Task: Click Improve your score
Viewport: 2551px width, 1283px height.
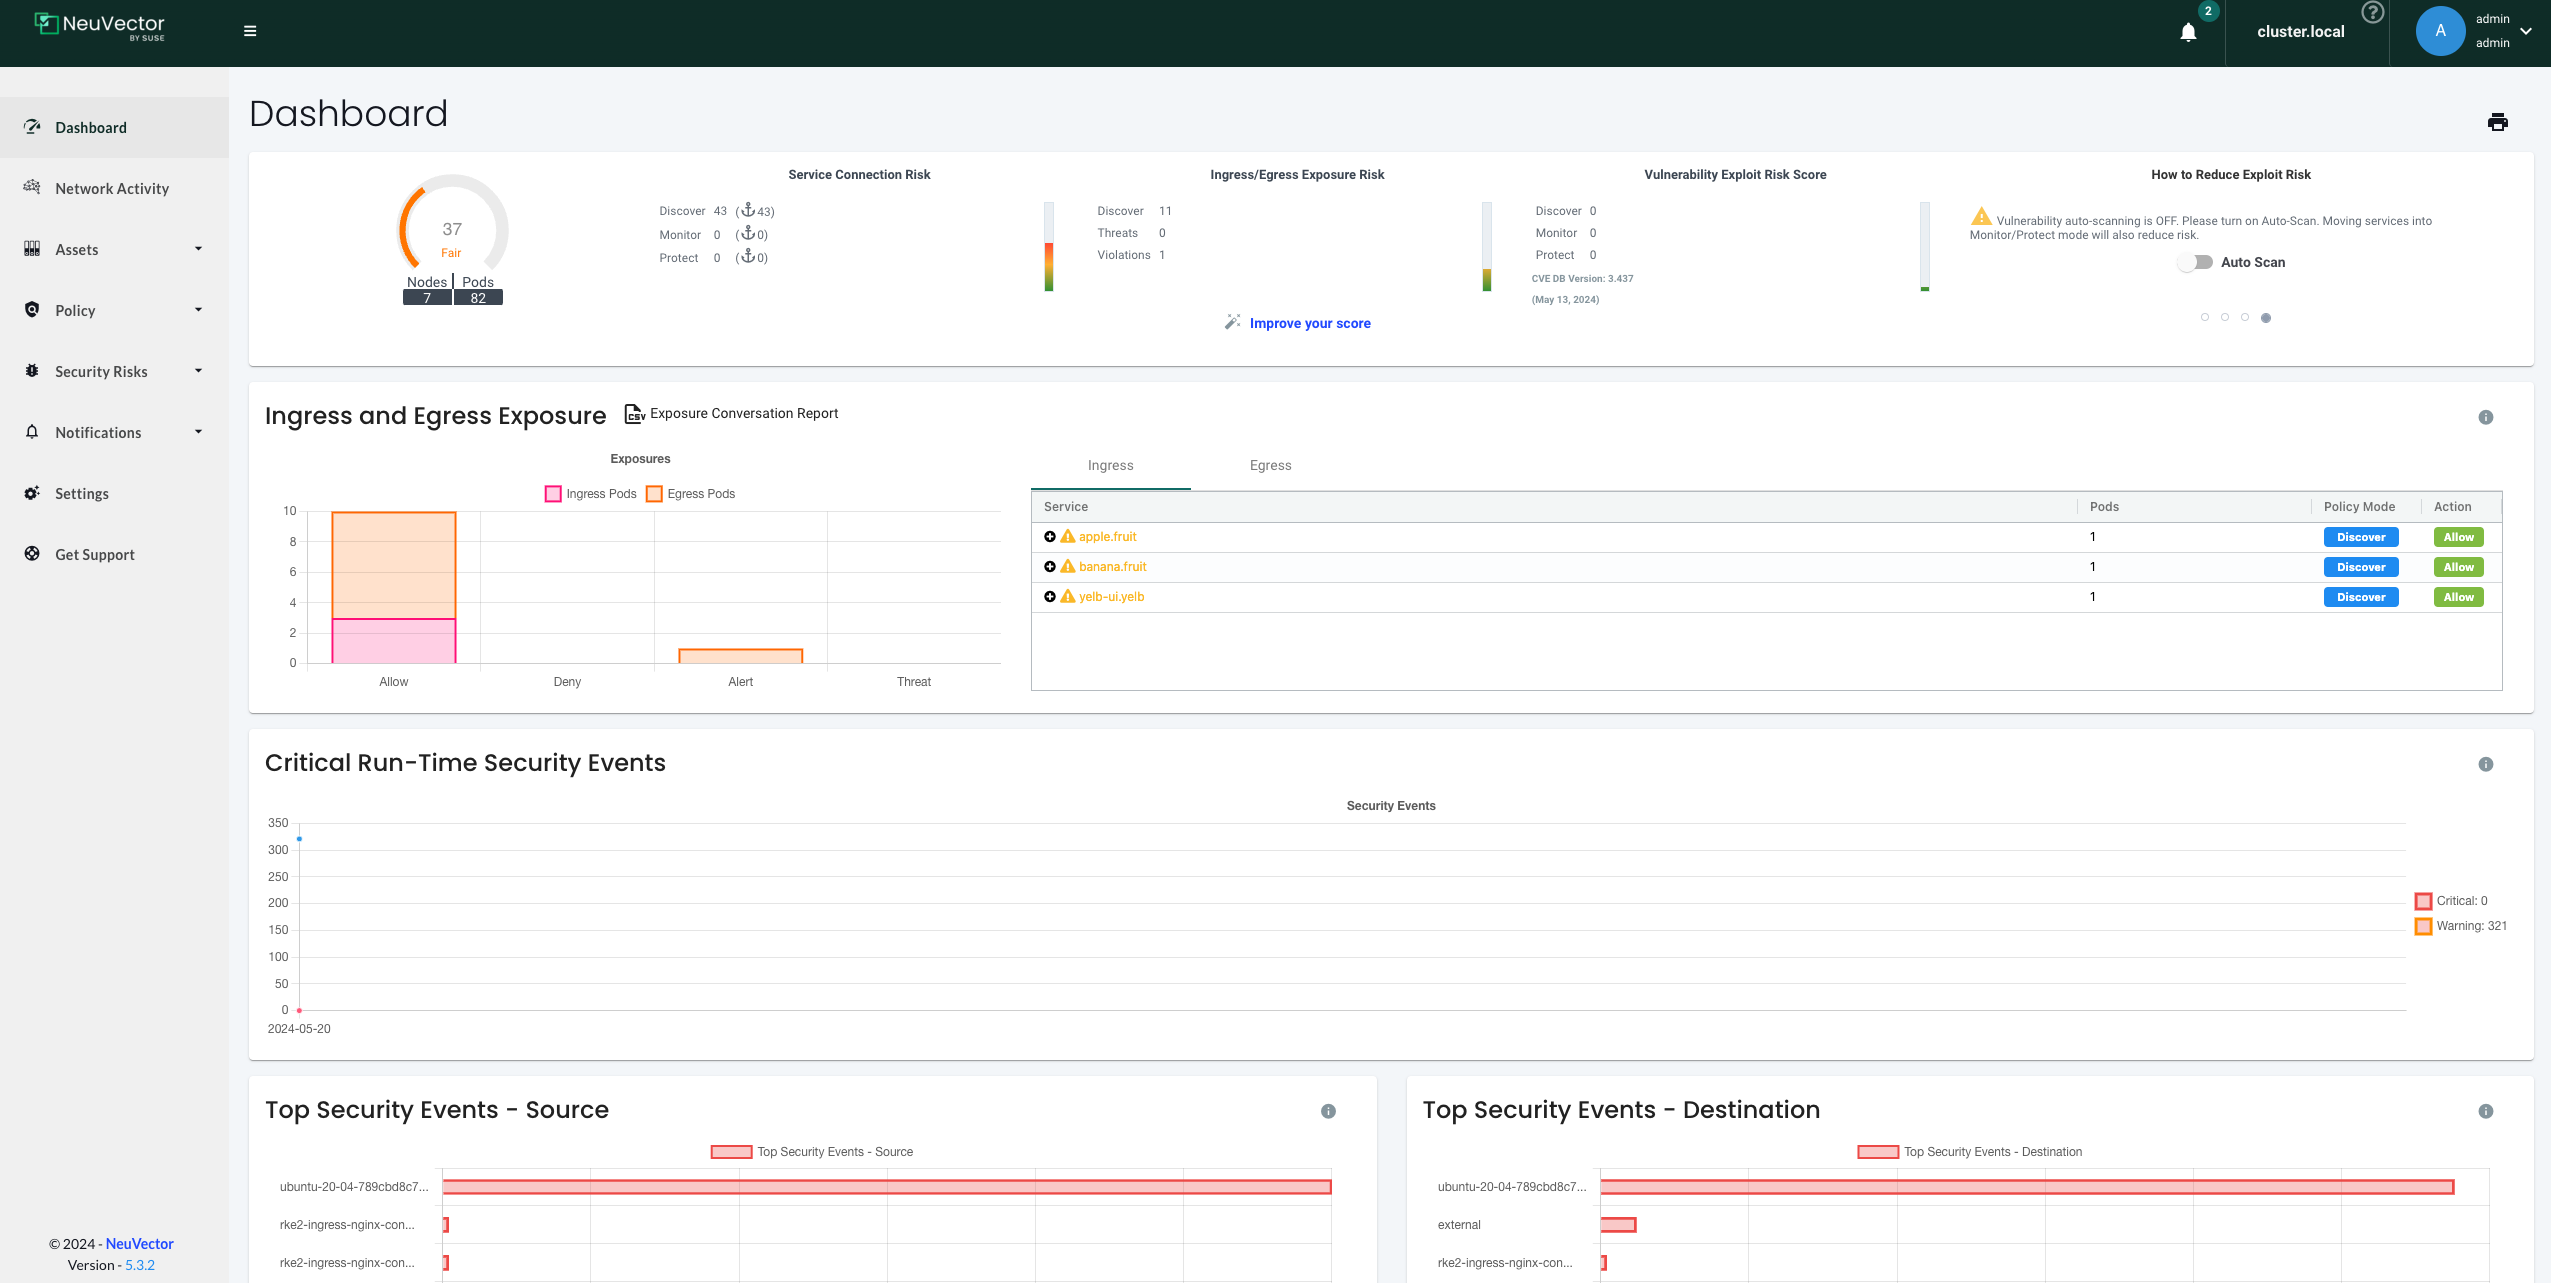Action: (x=1309, y=323)
